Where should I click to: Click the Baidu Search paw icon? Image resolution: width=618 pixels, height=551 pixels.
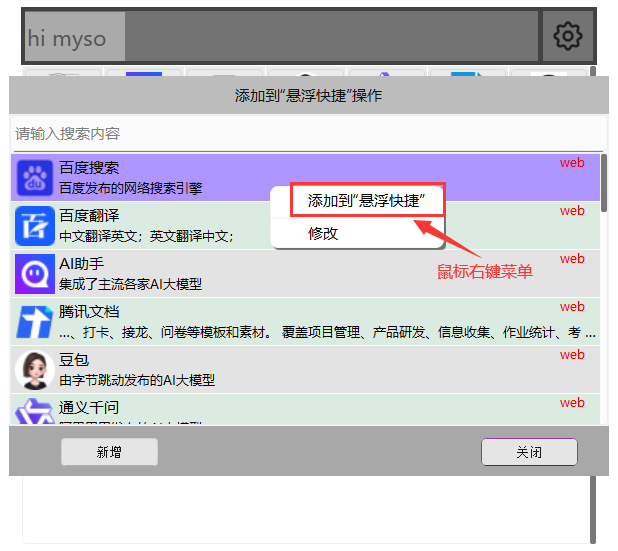pos(35,177)
